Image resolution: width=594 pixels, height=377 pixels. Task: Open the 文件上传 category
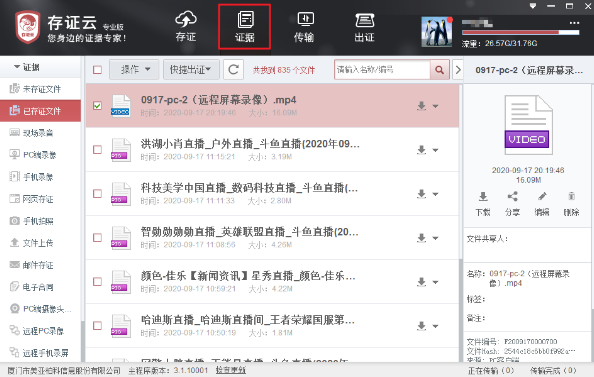41,243
